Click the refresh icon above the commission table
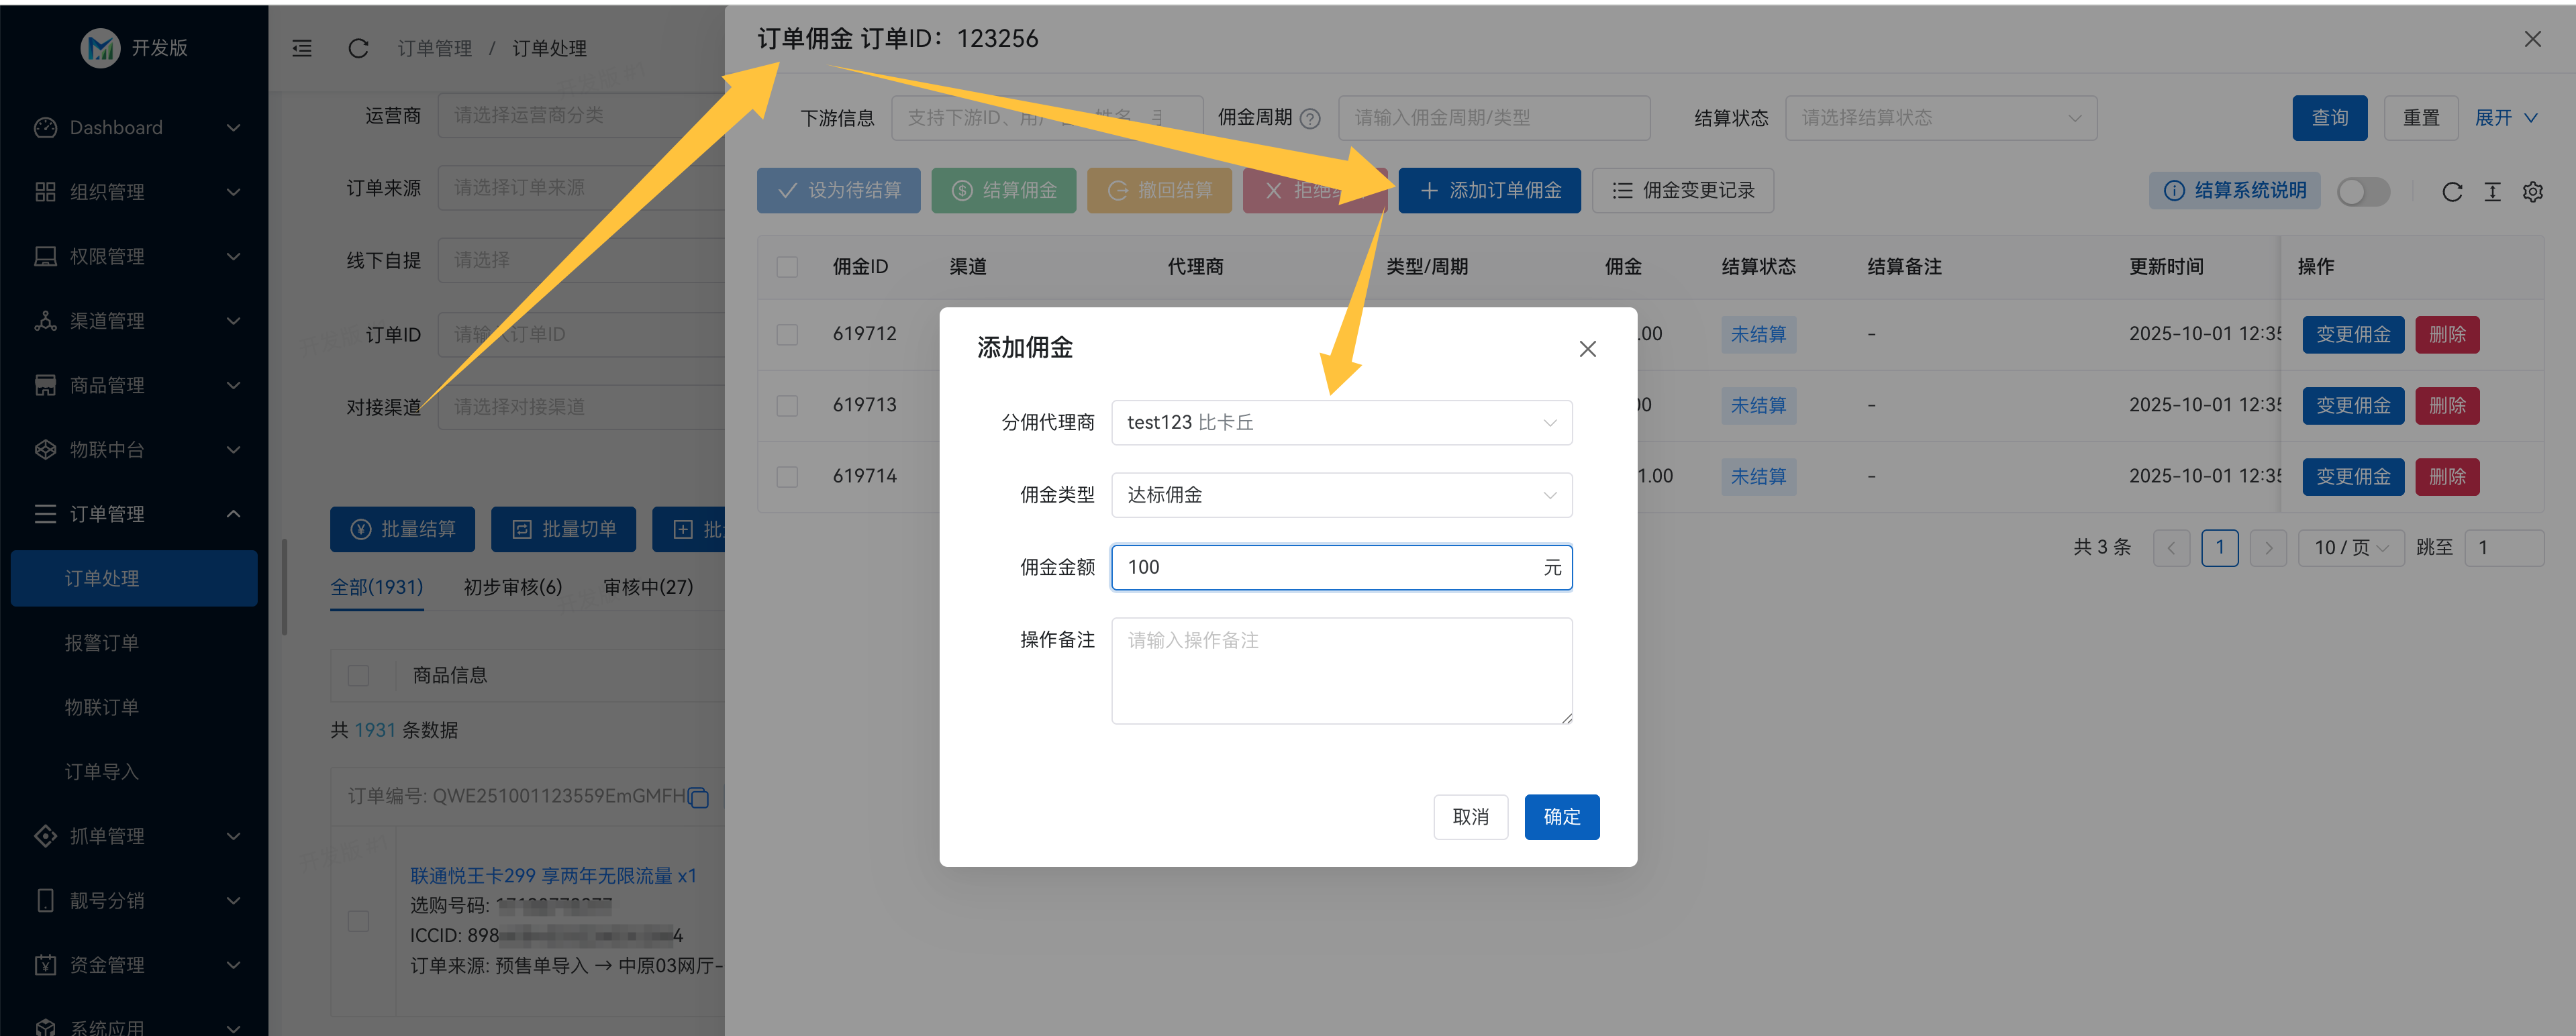This screenshot has height=1036, width=2576. click(2452, 191)
